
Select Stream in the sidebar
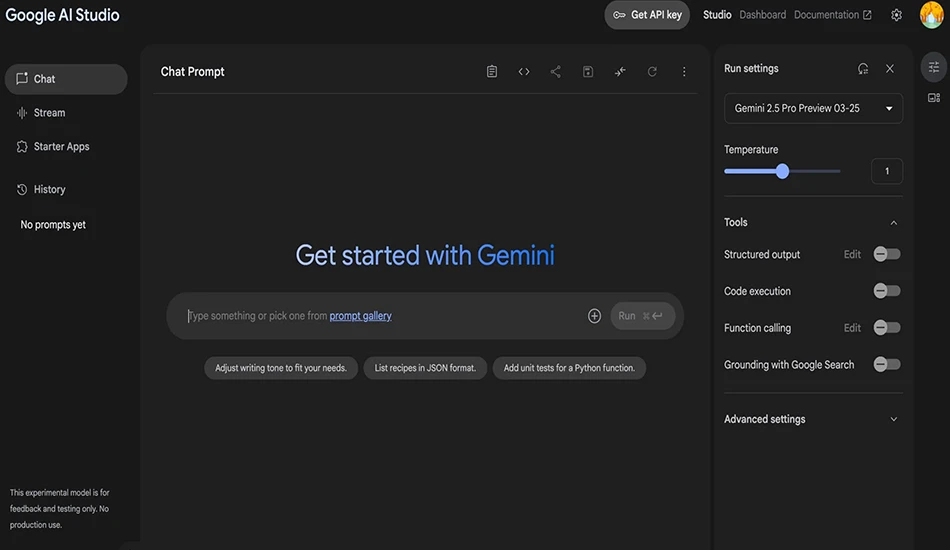coord(66,113)
